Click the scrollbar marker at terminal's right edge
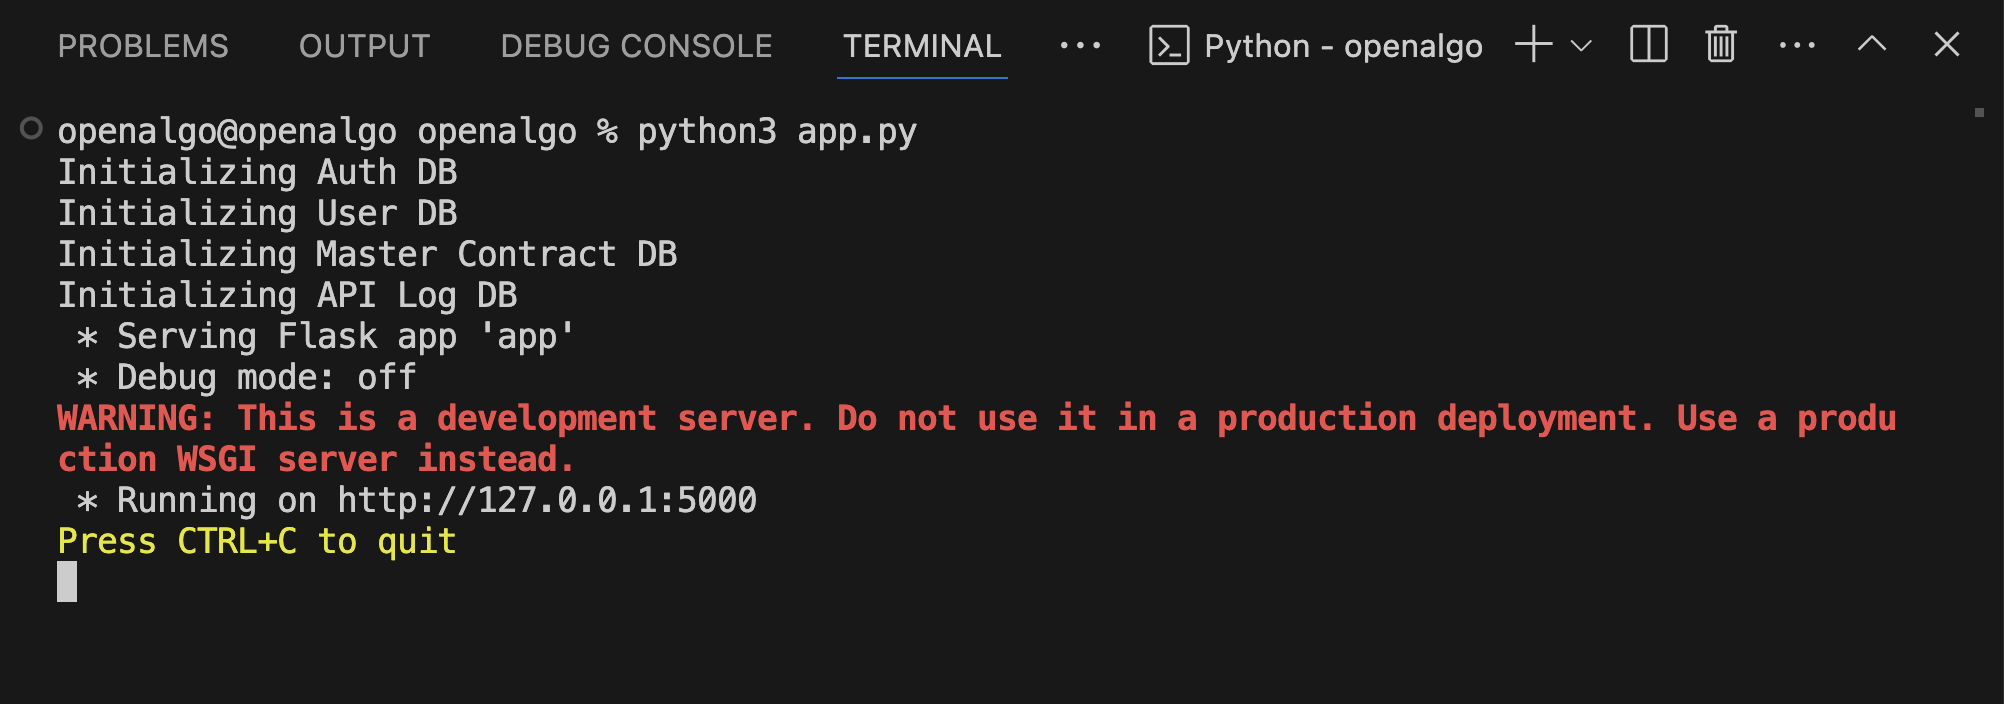 (1979, 113)
